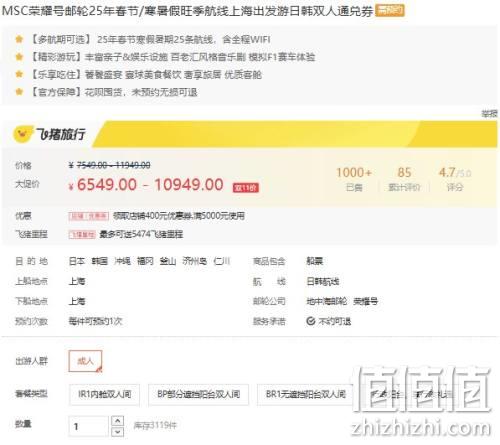This screenshot has width=500, height=445.
Task: Click the MSC荣耀号邮轮 product title
Action: pos(187,11)
